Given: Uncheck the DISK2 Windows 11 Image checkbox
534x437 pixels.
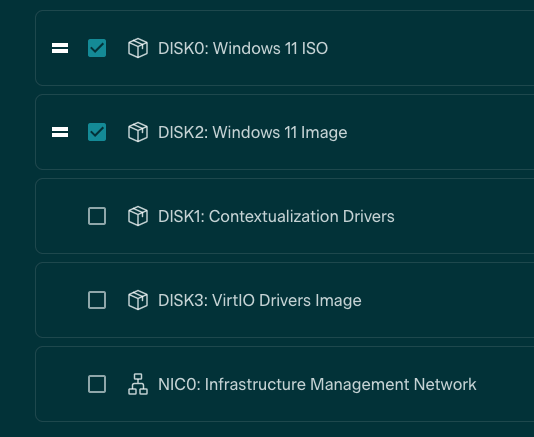Looking at the screenshot, I should (x=97, y=132).
